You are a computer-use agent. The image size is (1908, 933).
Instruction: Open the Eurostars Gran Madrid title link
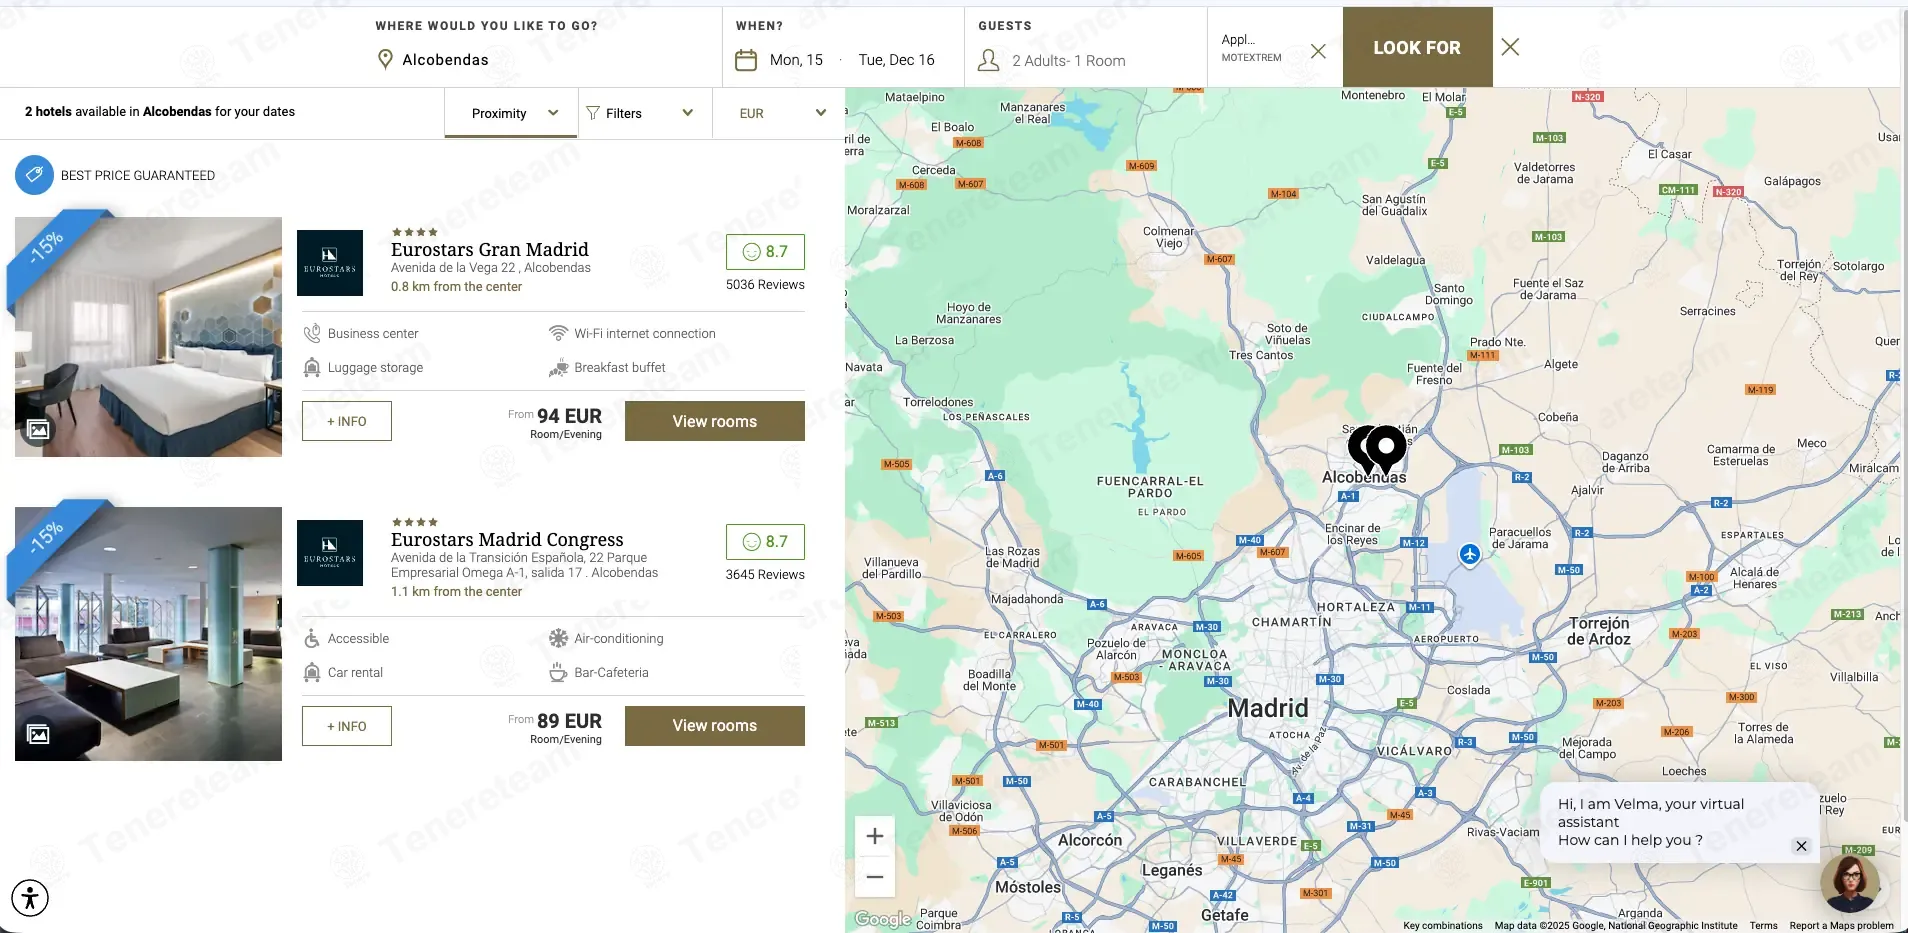point(490,250)
